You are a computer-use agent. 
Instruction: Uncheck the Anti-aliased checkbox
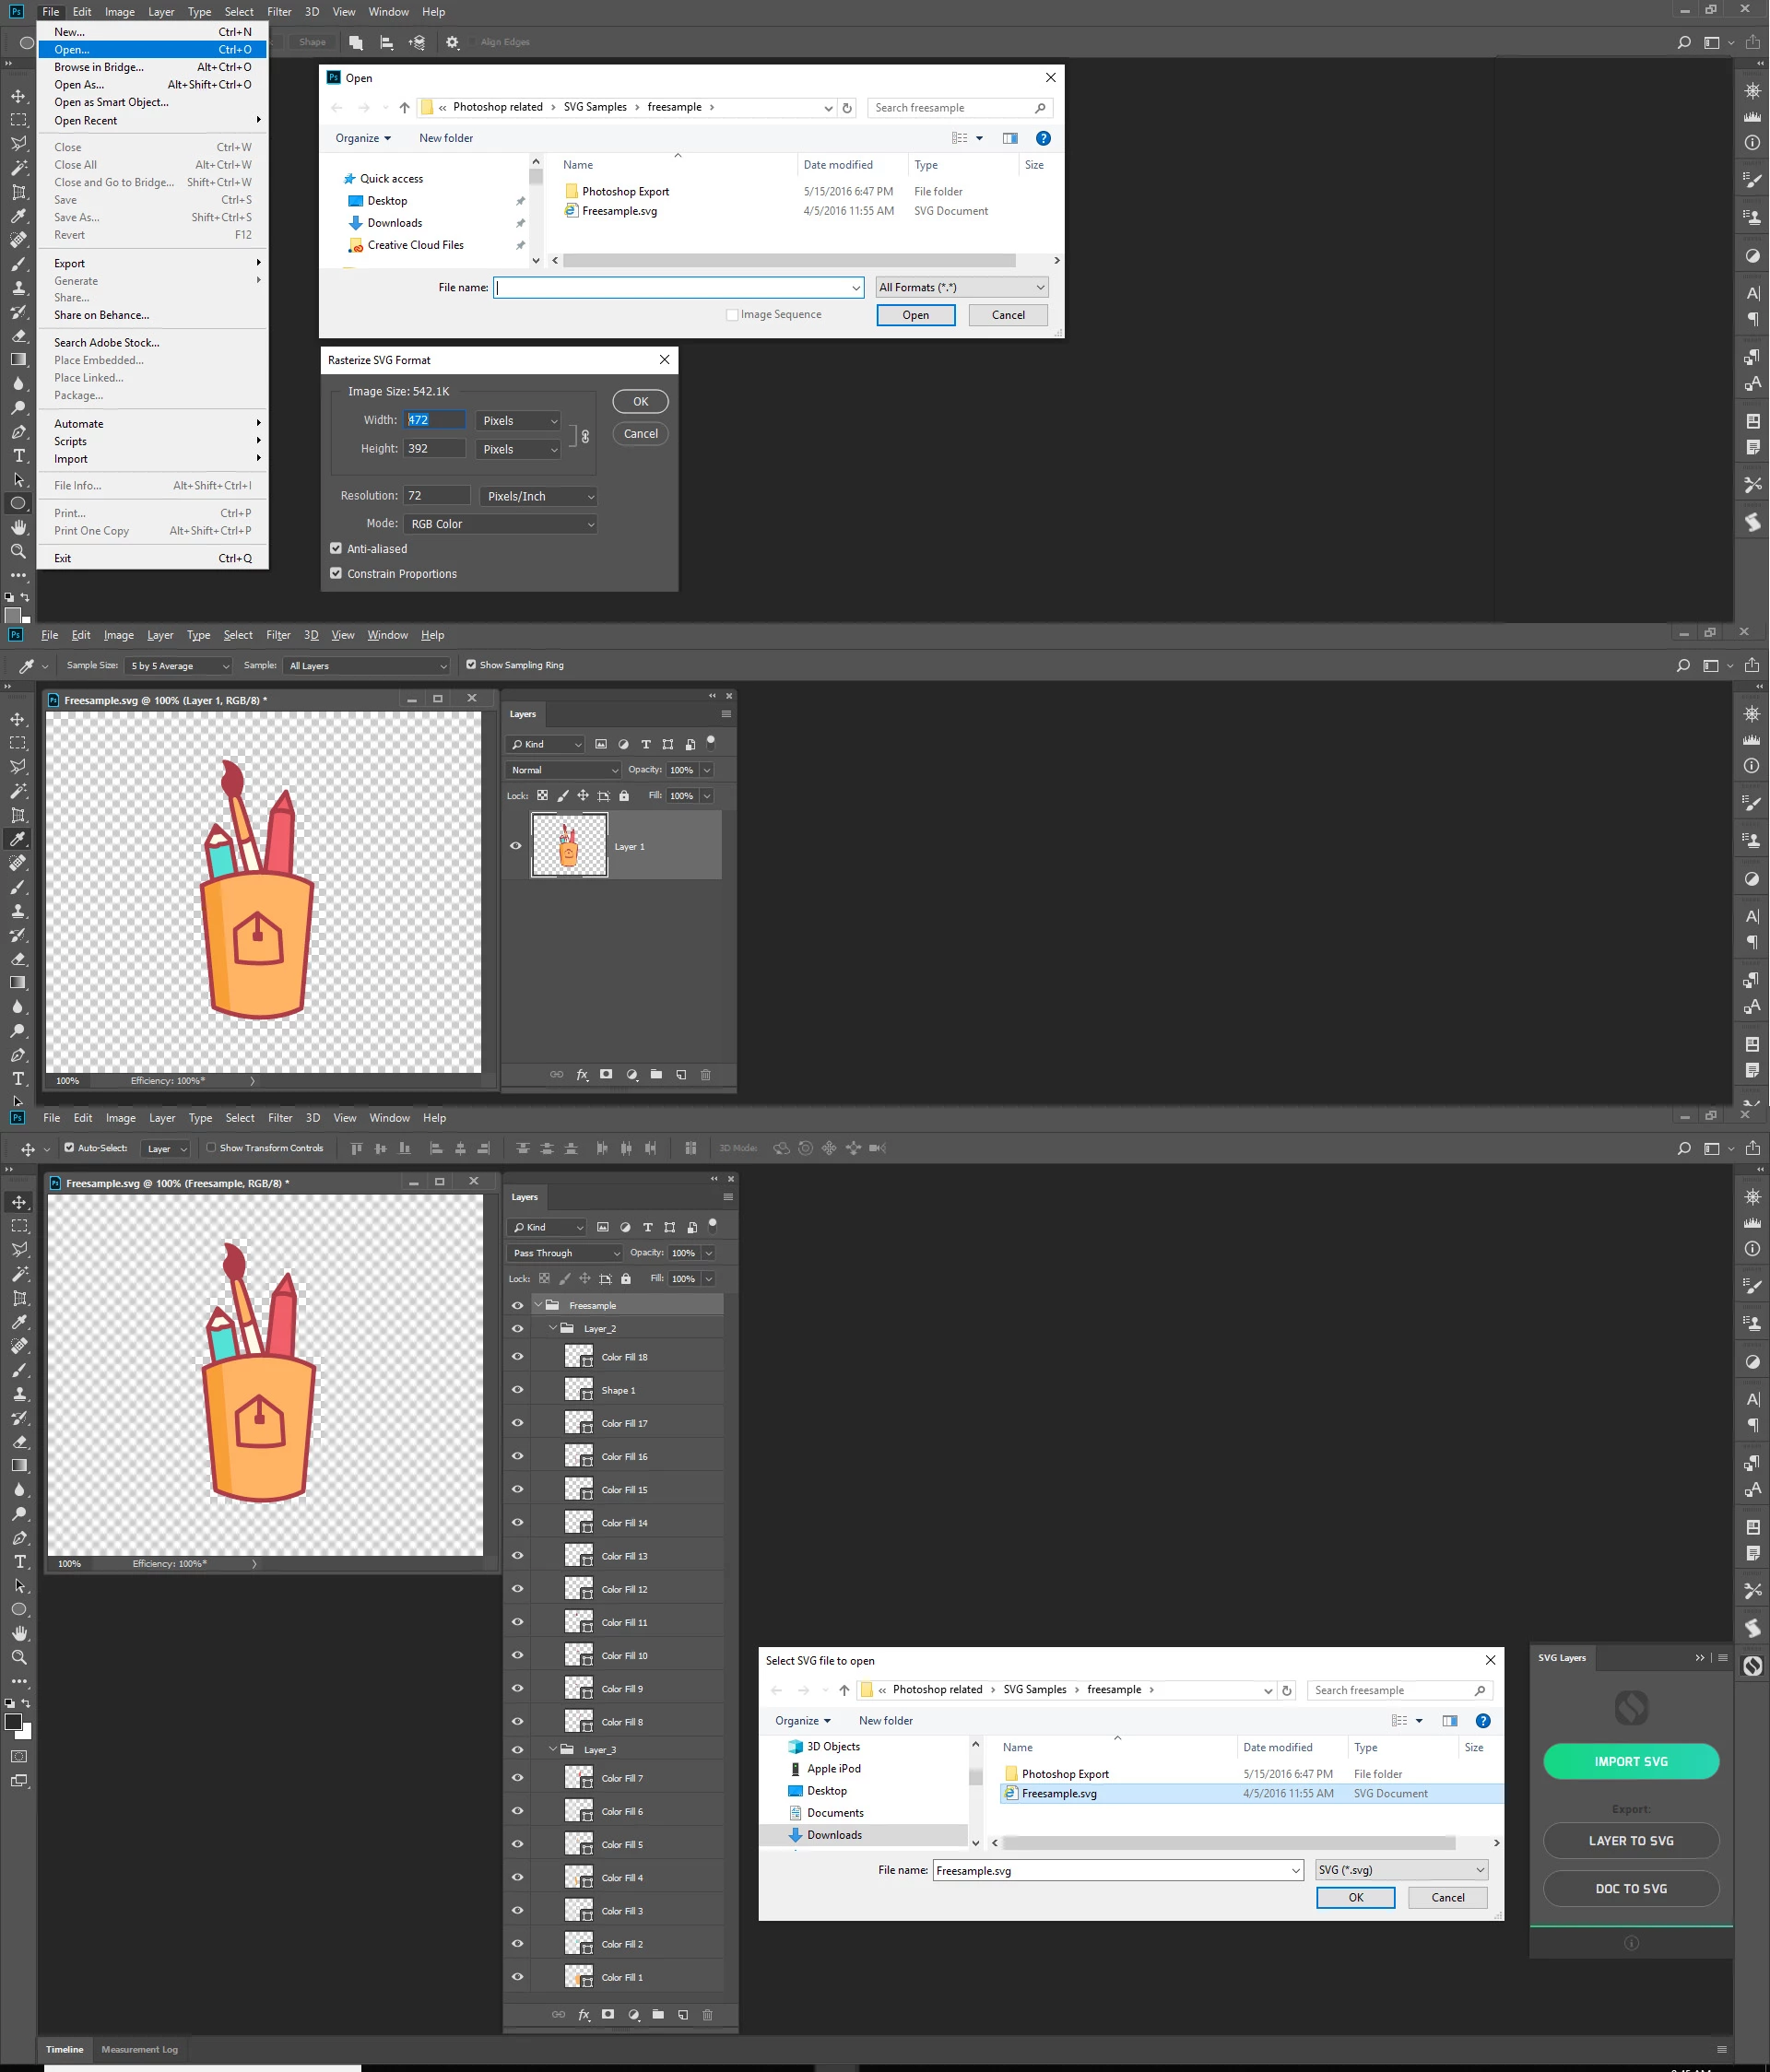[x=336, y=548]
